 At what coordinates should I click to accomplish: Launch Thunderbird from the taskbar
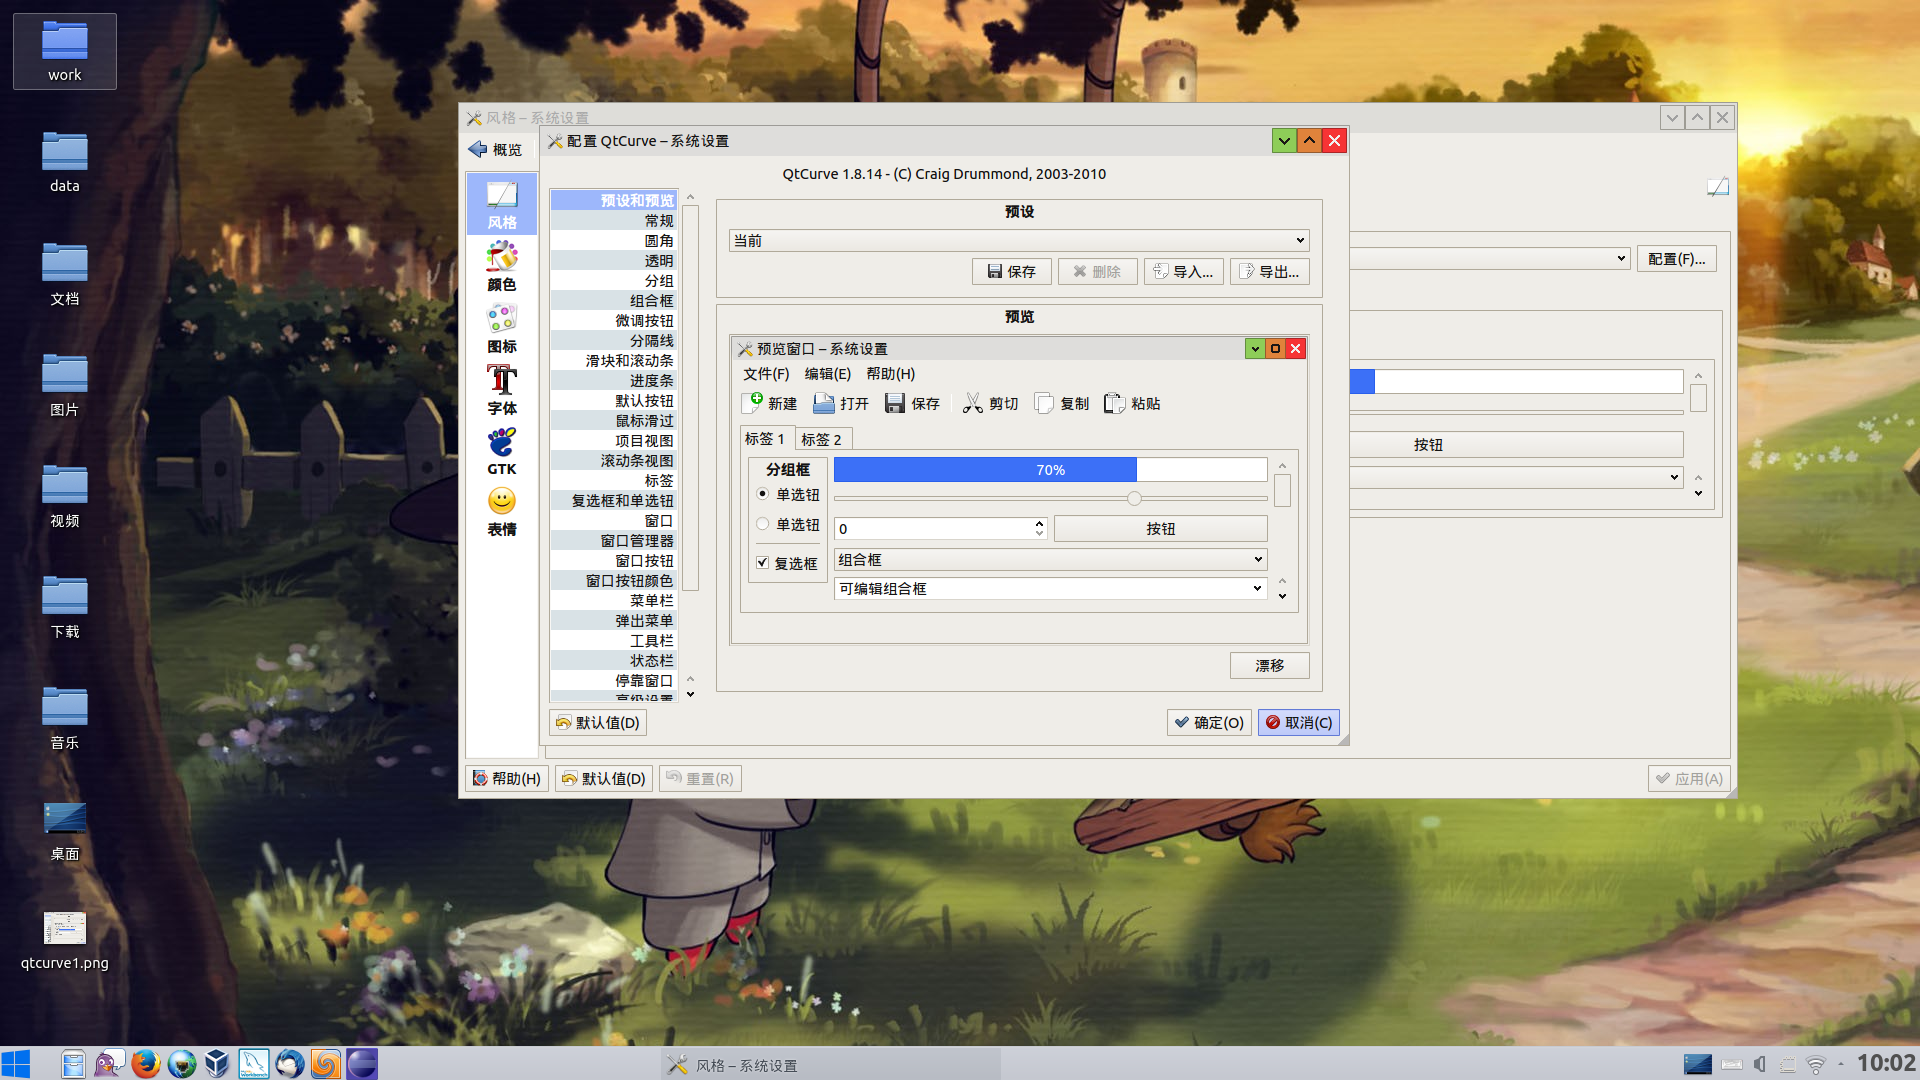point(290,1063)
